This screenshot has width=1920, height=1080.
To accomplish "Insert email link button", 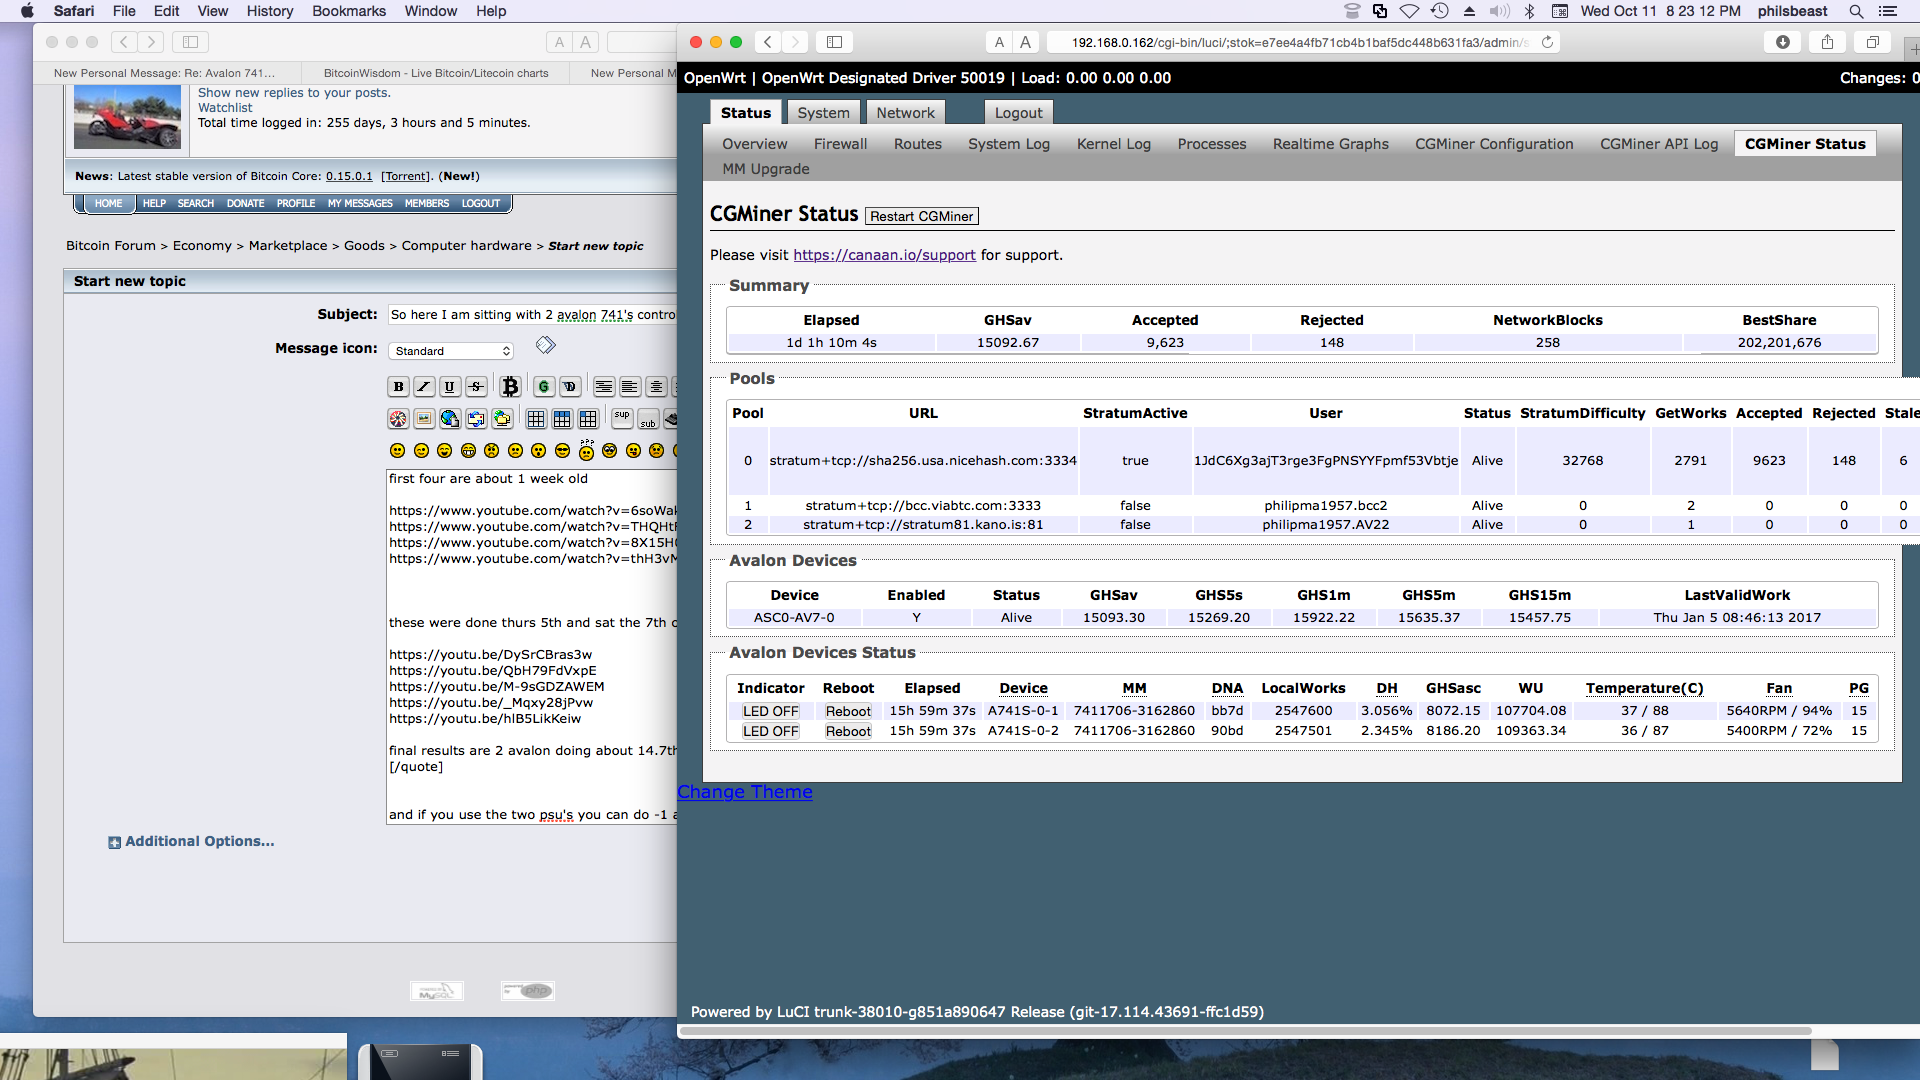I will (476, 419).
